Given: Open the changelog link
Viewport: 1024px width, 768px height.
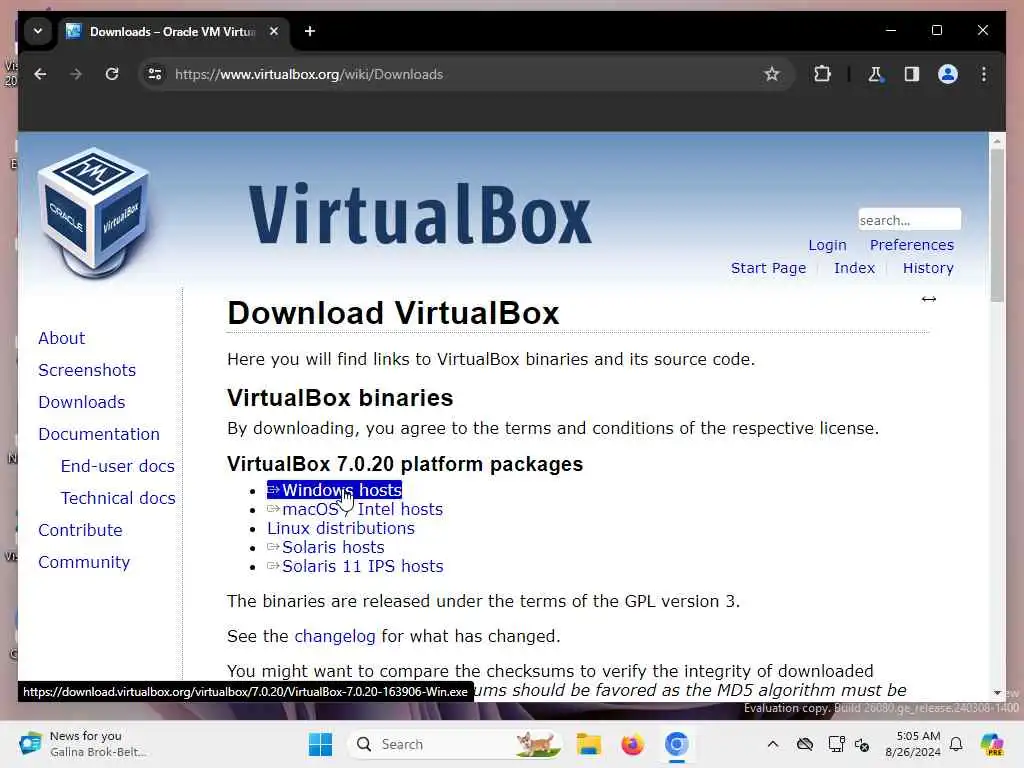Looking at the screenshot, I should pyautogui.click(x=335, y=637).
